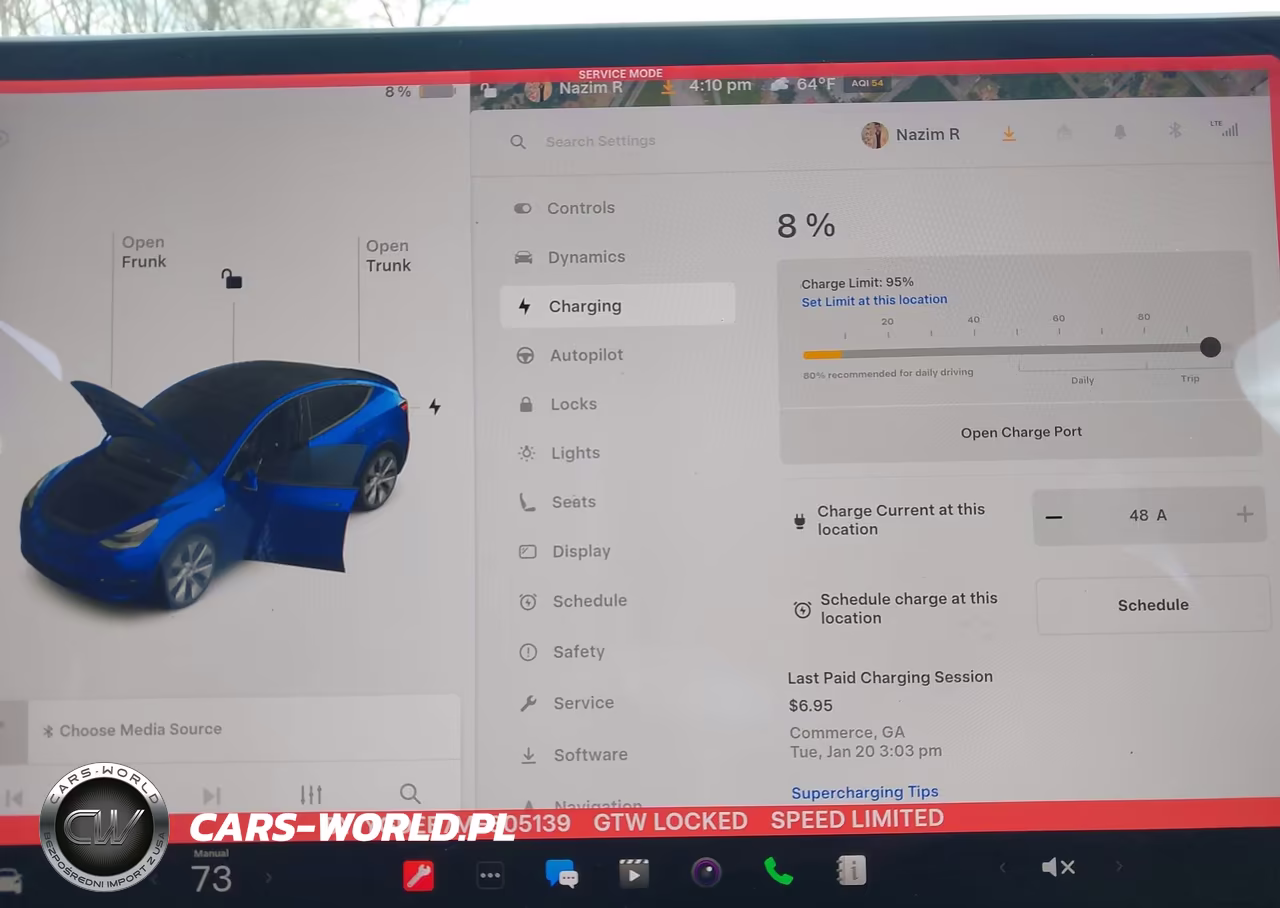Viewport: 1280px width, 908px height.
Task: Click the 4:10 pm clock in status bar
Action: click(720, 86)
